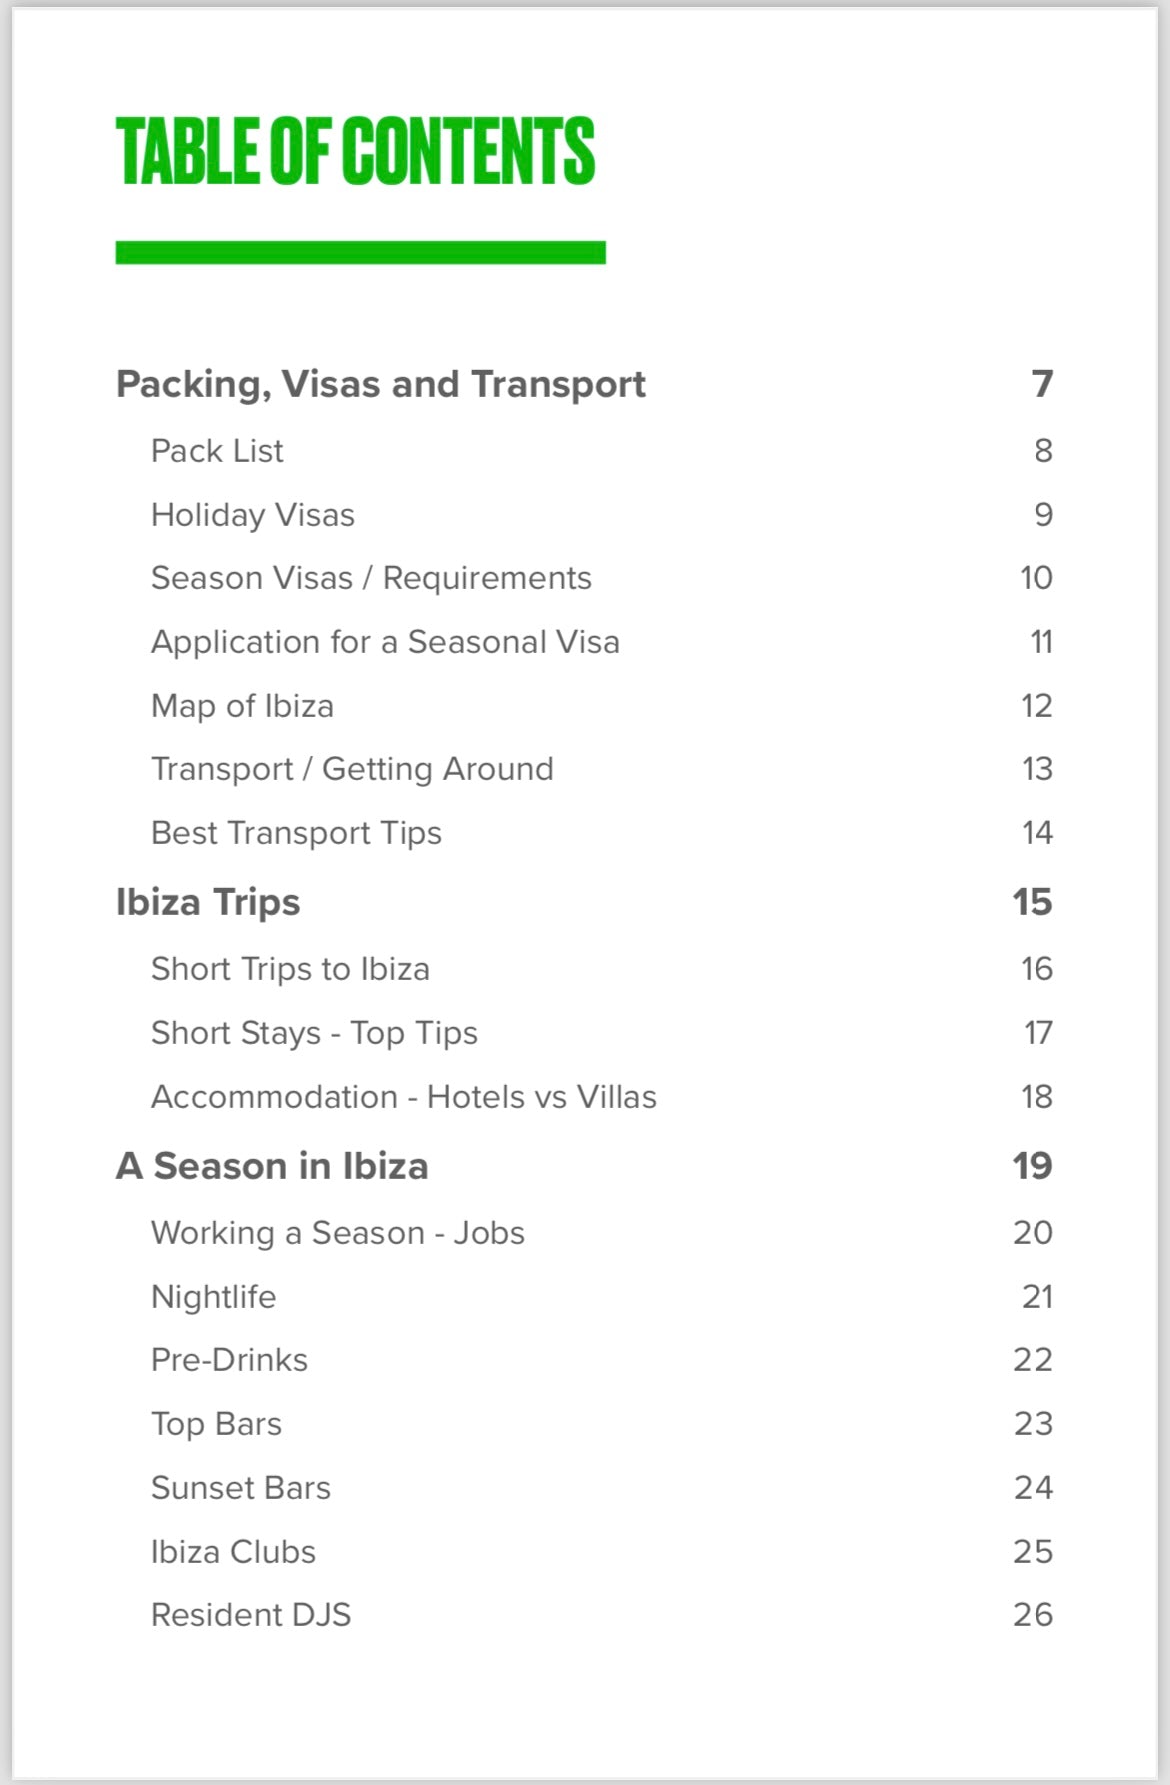Jump to Season Visas / Requirements
Viewport: 1170px width, 1785px height.
pyautogui.click(x=371, y=578)
